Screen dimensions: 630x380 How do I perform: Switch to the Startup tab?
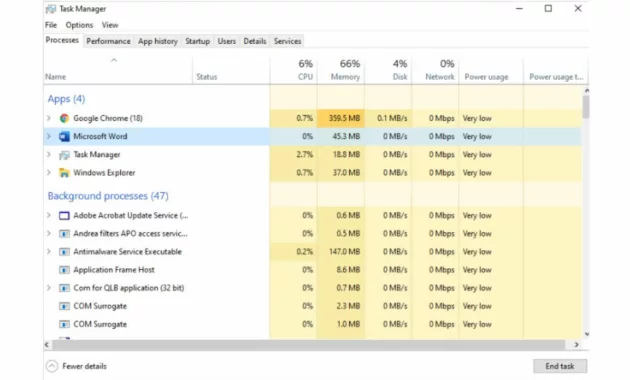click(197, 41)
